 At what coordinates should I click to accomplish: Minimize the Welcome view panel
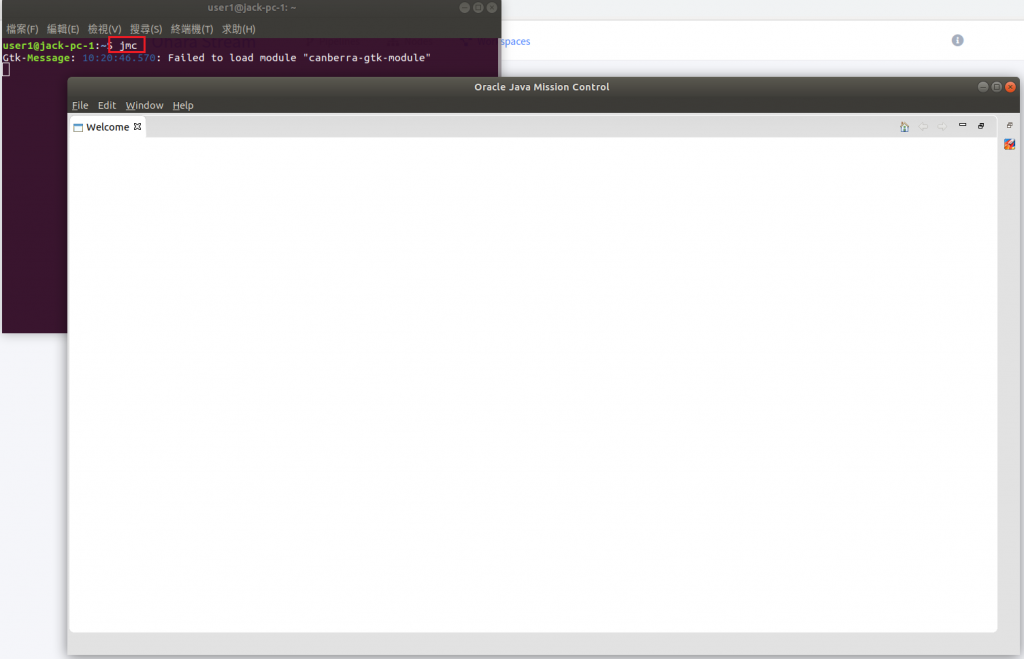(x=962, y=125)
